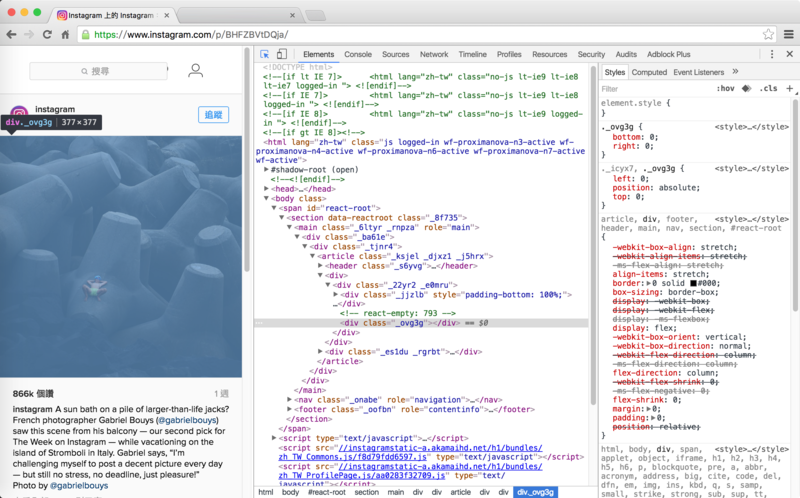Select the Event Listeners tab
800x498 pixels.
(x=698, y=72)
